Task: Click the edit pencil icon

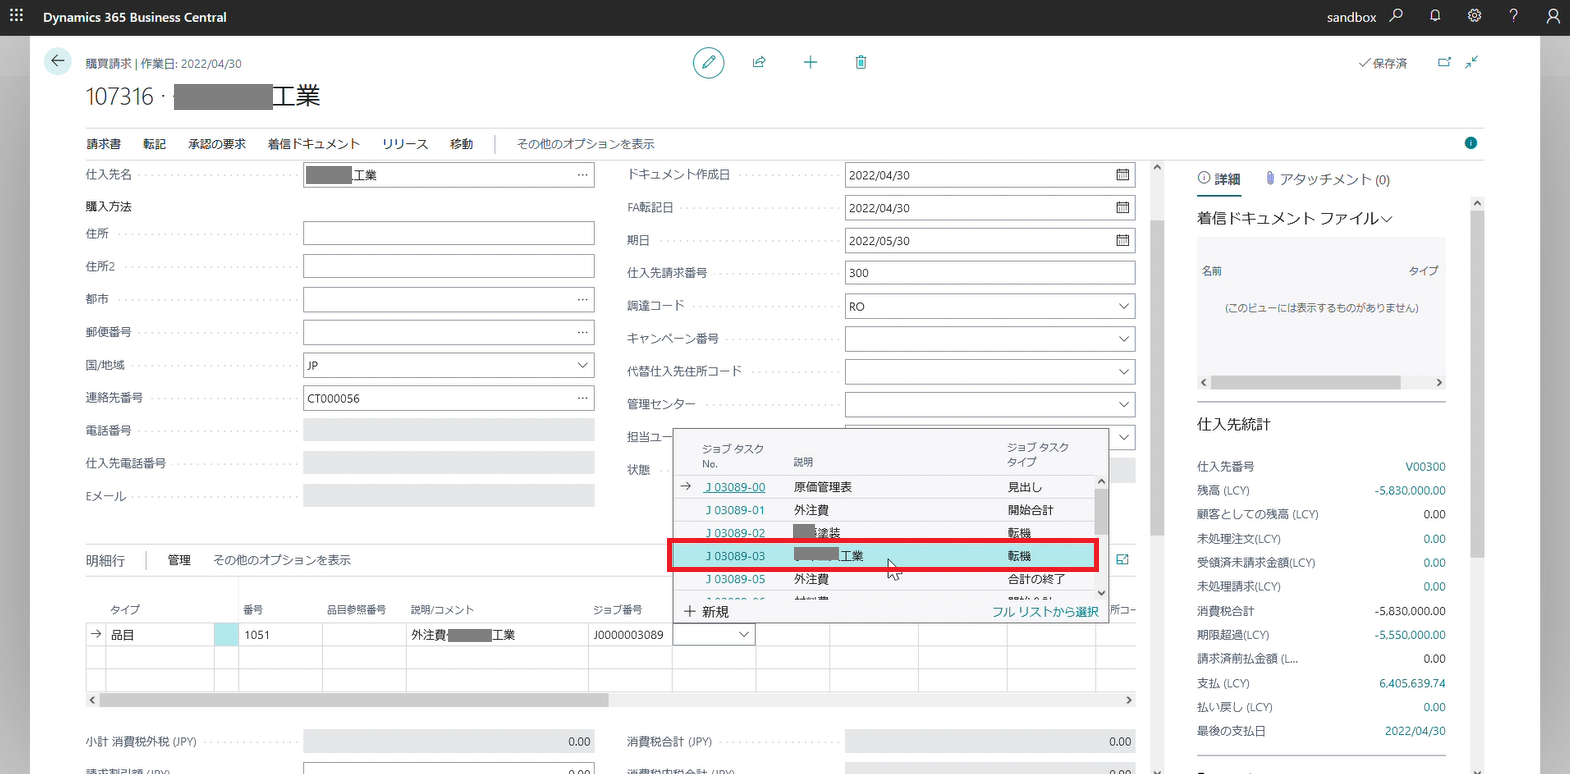Action: tap(708, 62)
